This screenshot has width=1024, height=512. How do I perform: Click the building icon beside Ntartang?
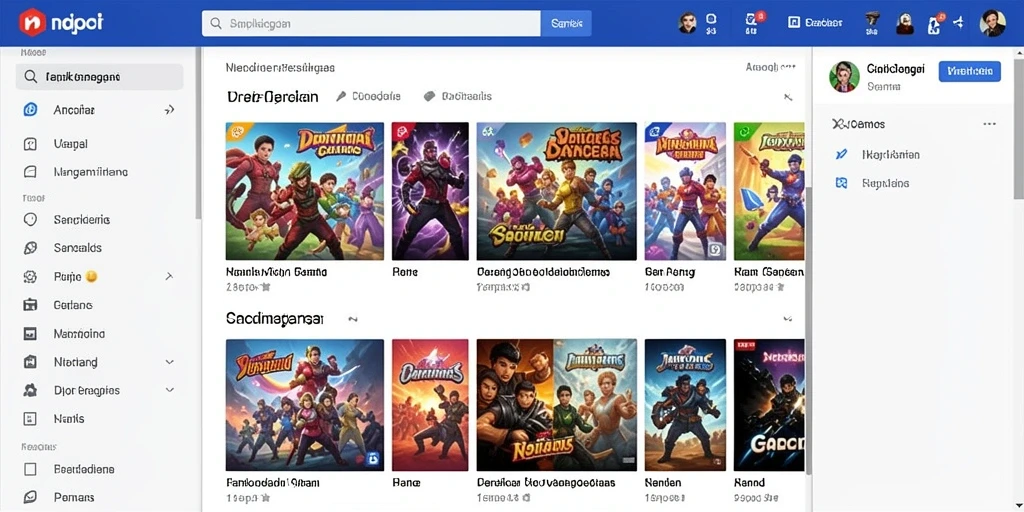click(x=30, y=362)
